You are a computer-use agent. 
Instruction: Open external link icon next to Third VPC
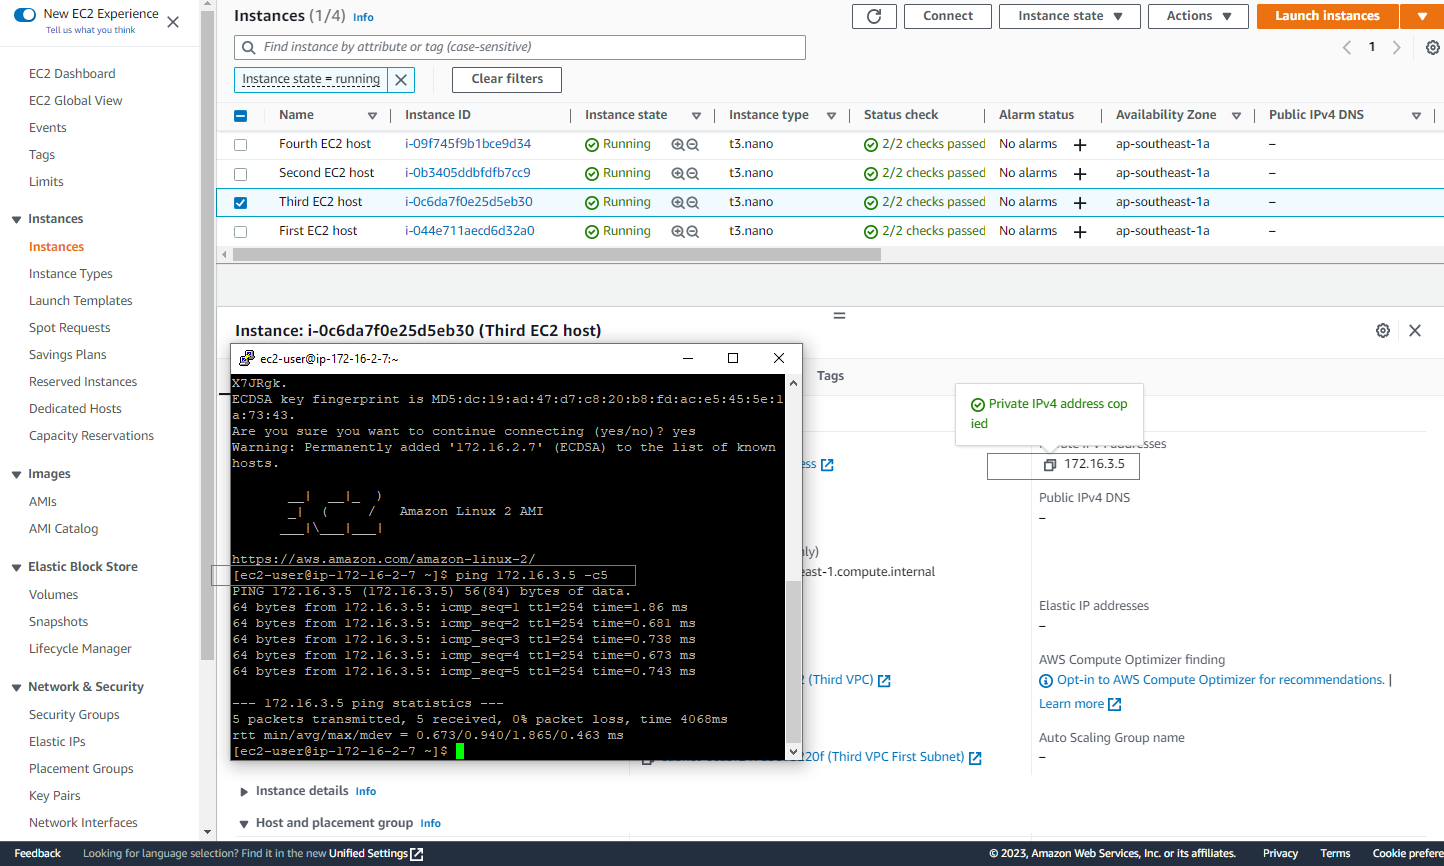point(884,680)
